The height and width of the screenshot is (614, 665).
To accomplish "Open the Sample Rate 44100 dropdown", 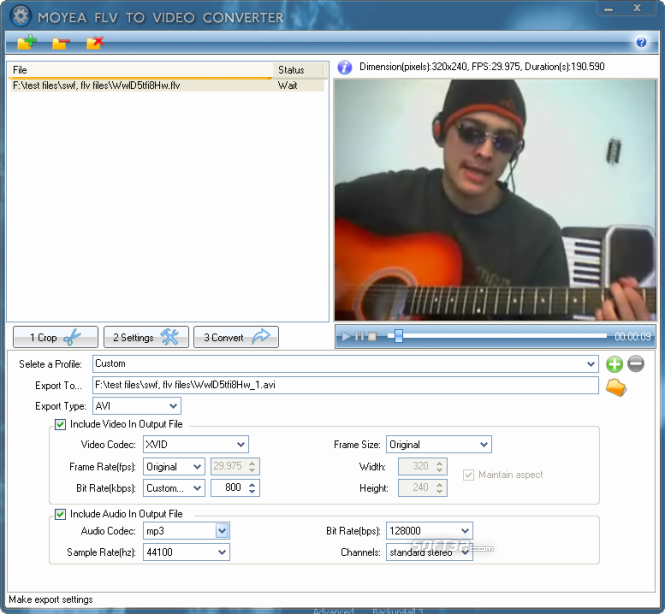I will coord(186,552).
